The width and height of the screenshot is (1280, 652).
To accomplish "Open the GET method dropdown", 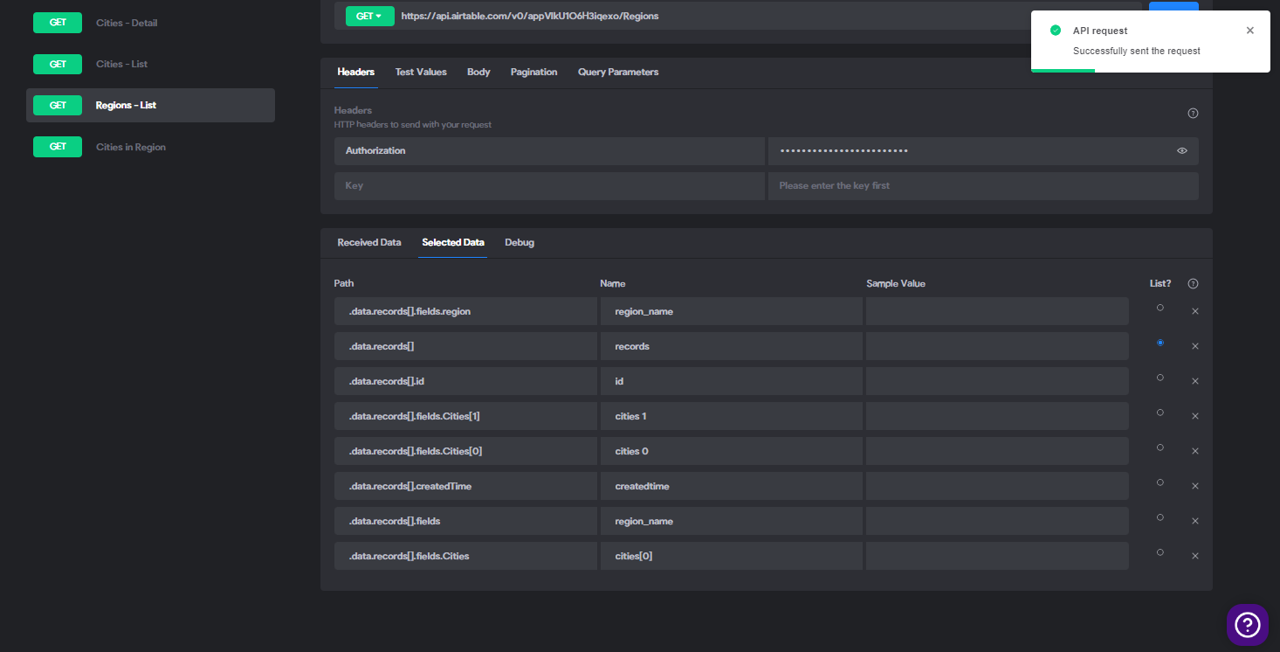I will click(x=370, y=16).
